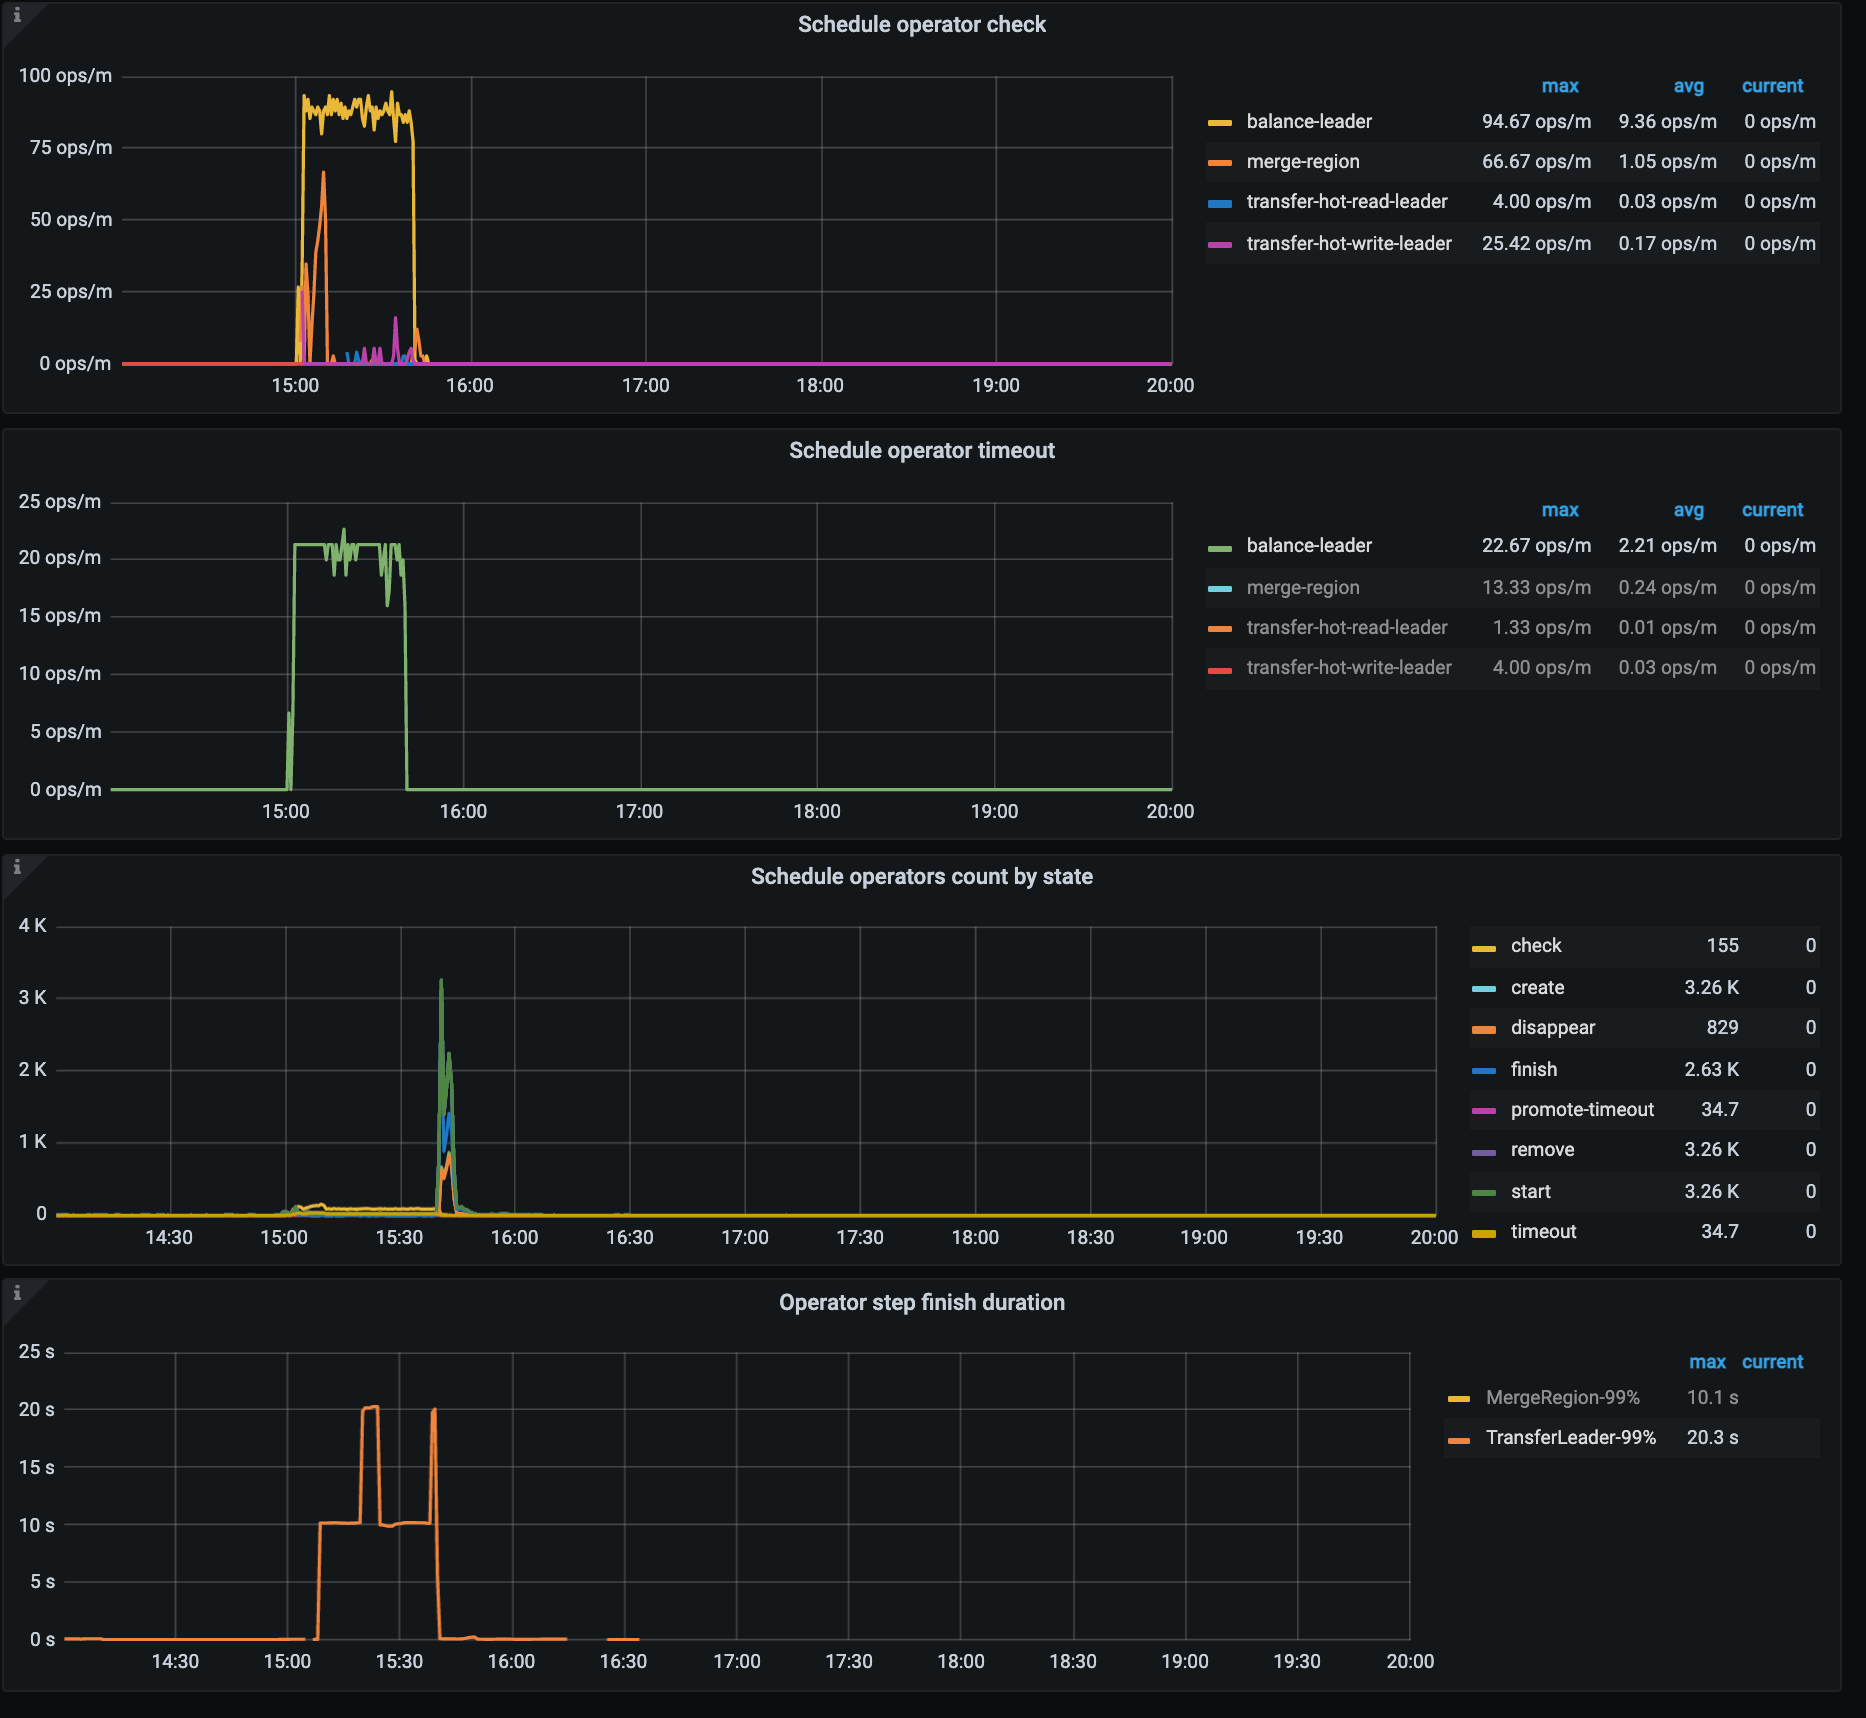
Task: Open the Schedule operator timeout panel title menu
Action: coord(921,451)
